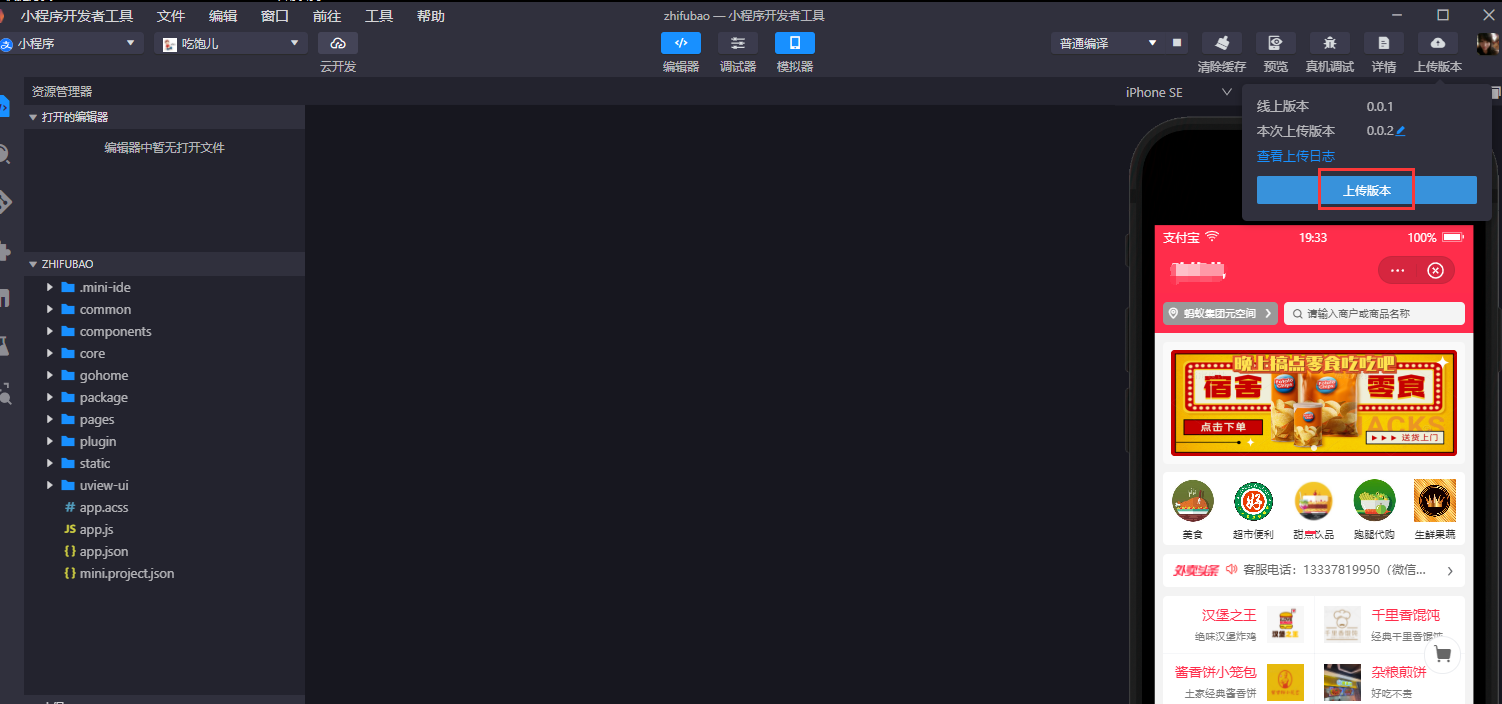This screenshot has height=704, width=1502.
Task: Toggle the 模拟器 simulator panel button
Action: [x=795, y=43]
